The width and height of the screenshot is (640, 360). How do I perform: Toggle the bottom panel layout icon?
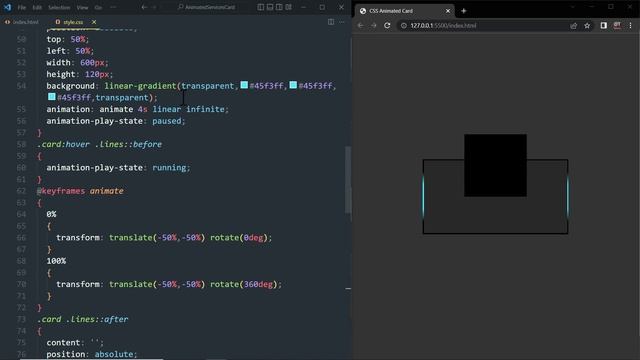[x=270, y=7]
